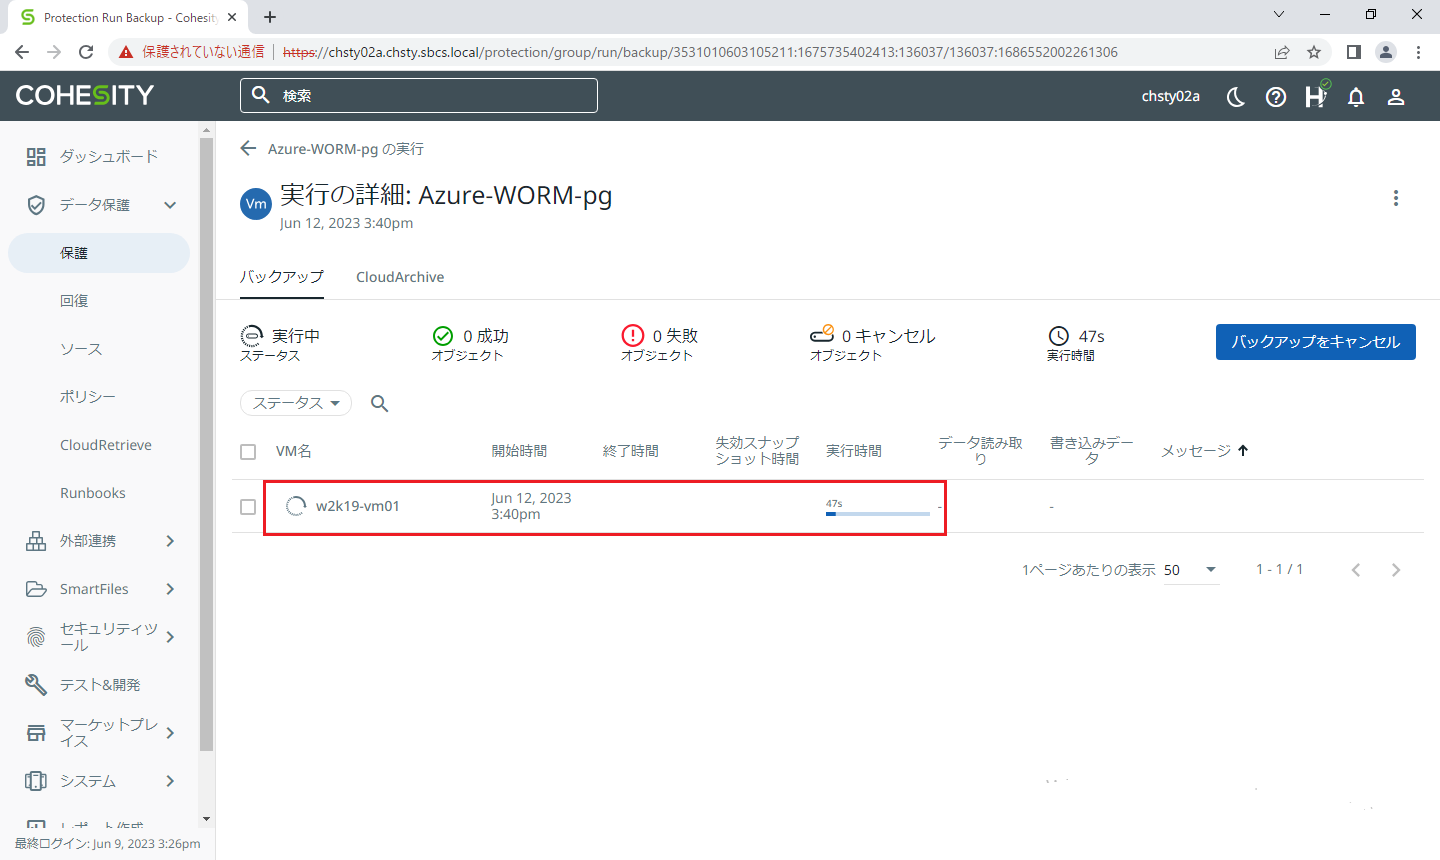Sort by メッセージ column arrow
The height and width of the screenshot is (860, 1440).
[1243, 451]
